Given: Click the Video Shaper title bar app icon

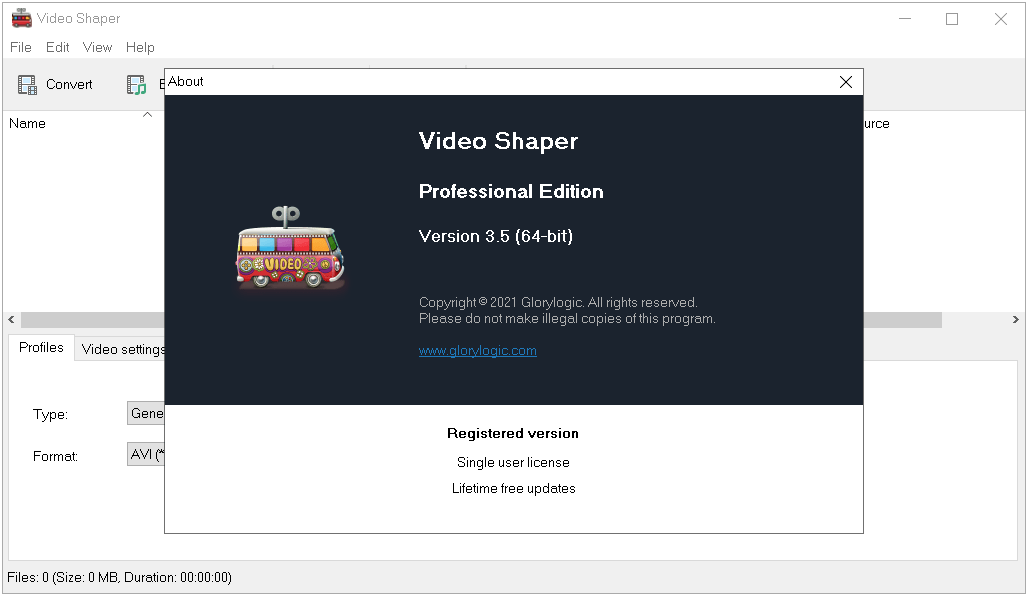Looking at the screenshot, I should click(22, 18).
